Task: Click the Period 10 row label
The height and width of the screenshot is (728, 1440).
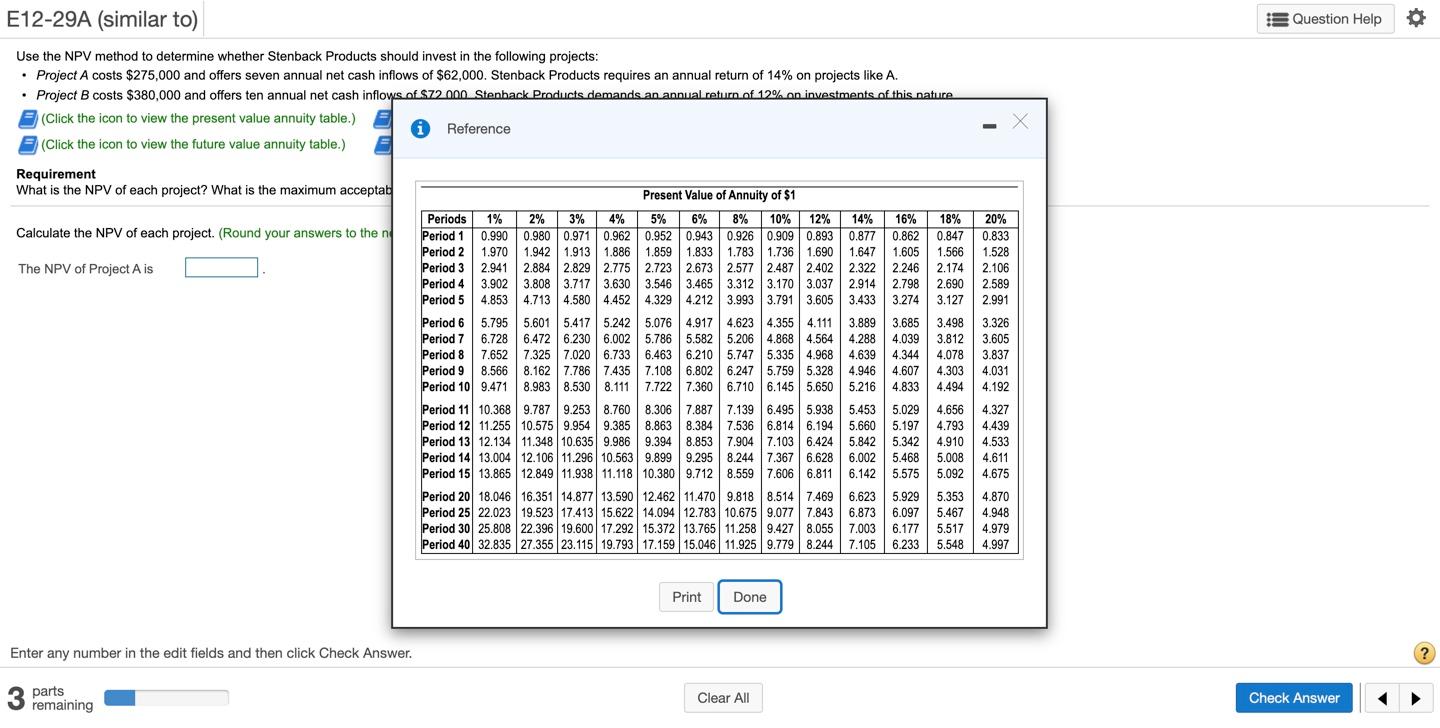Action: pyautogui.click(x=446, y=387)
